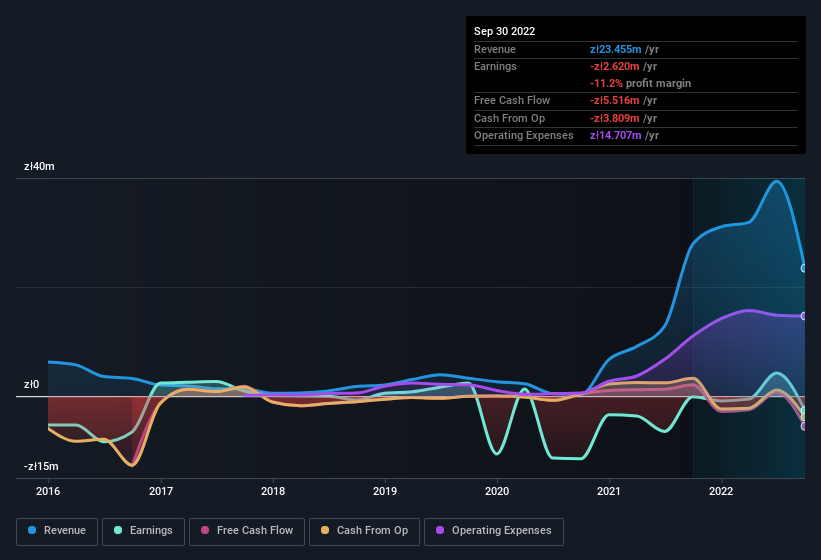Click the zł14.707m operating expenses value
Viewport: 821px width, 560px height.
click(x=615, y=136)
